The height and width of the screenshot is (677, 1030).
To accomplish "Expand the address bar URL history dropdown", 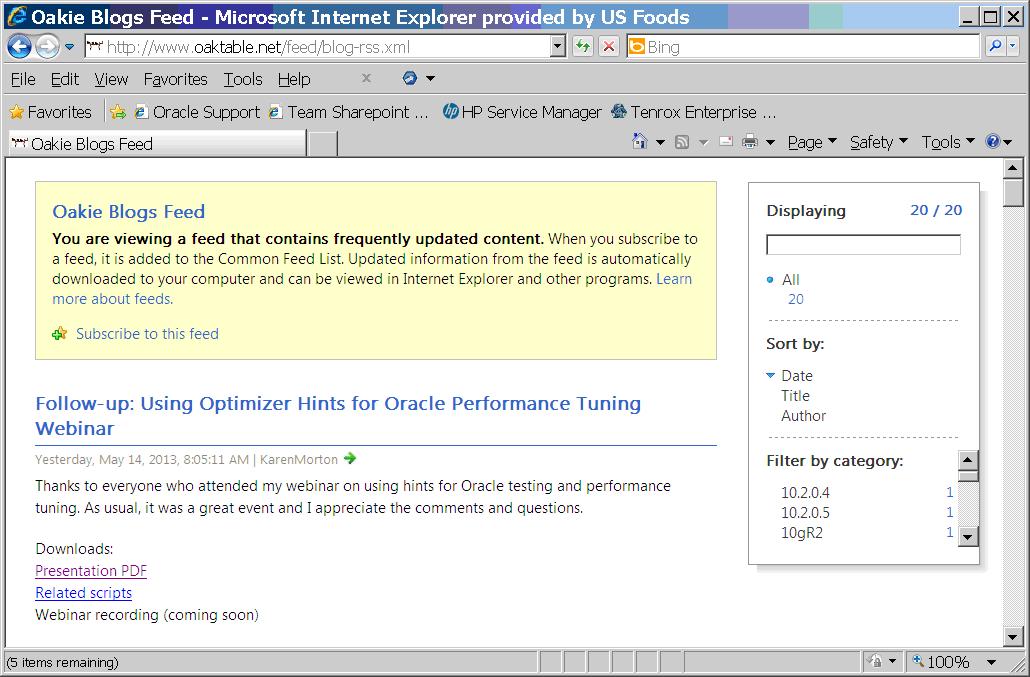I will coord(558,47).
